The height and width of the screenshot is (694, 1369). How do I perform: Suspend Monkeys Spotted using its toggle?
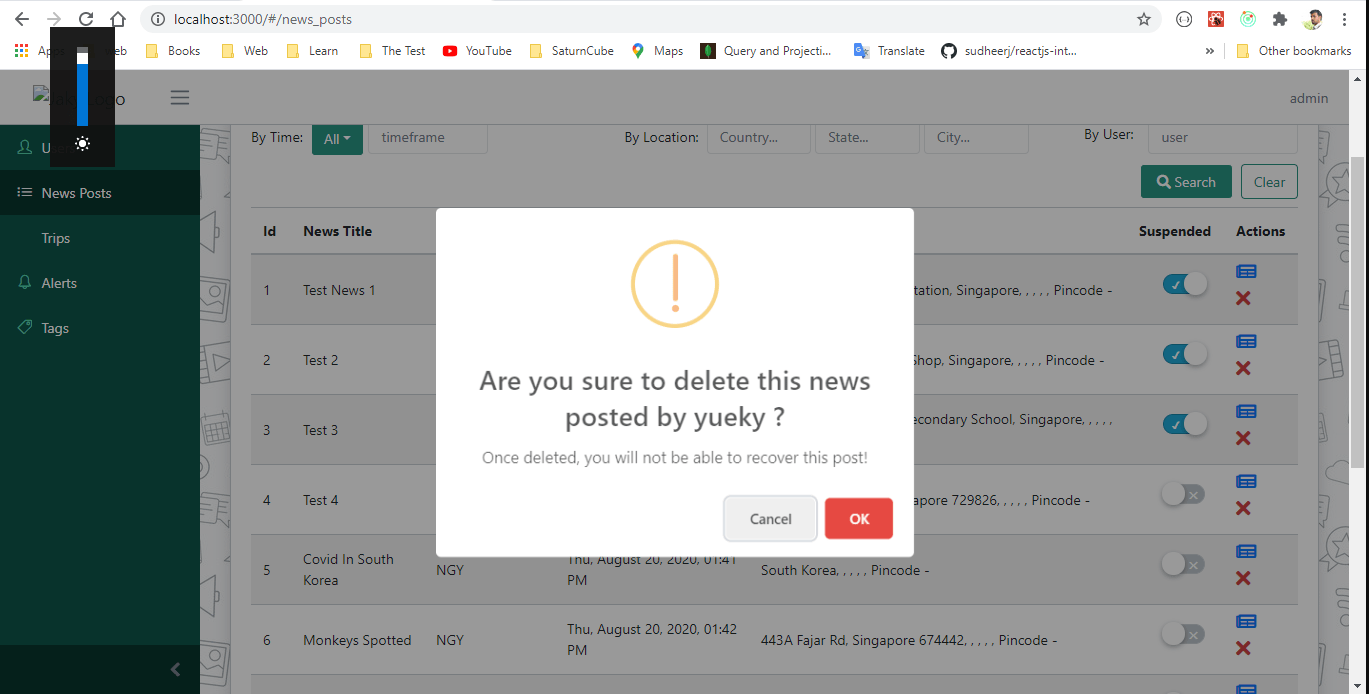1182,634
